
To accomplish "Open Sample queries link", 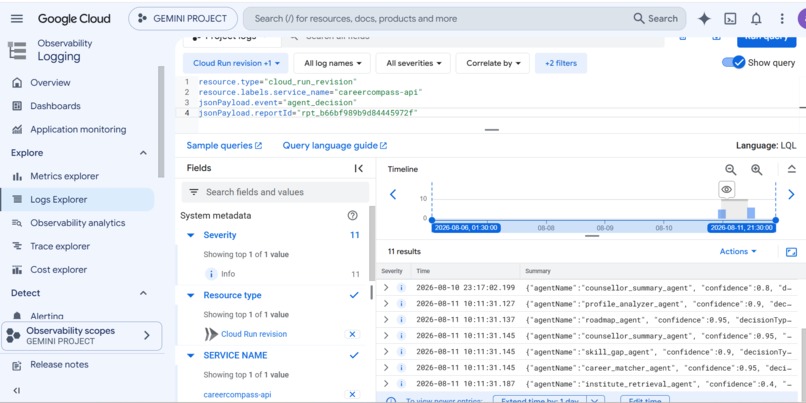I will pos(224,145).
